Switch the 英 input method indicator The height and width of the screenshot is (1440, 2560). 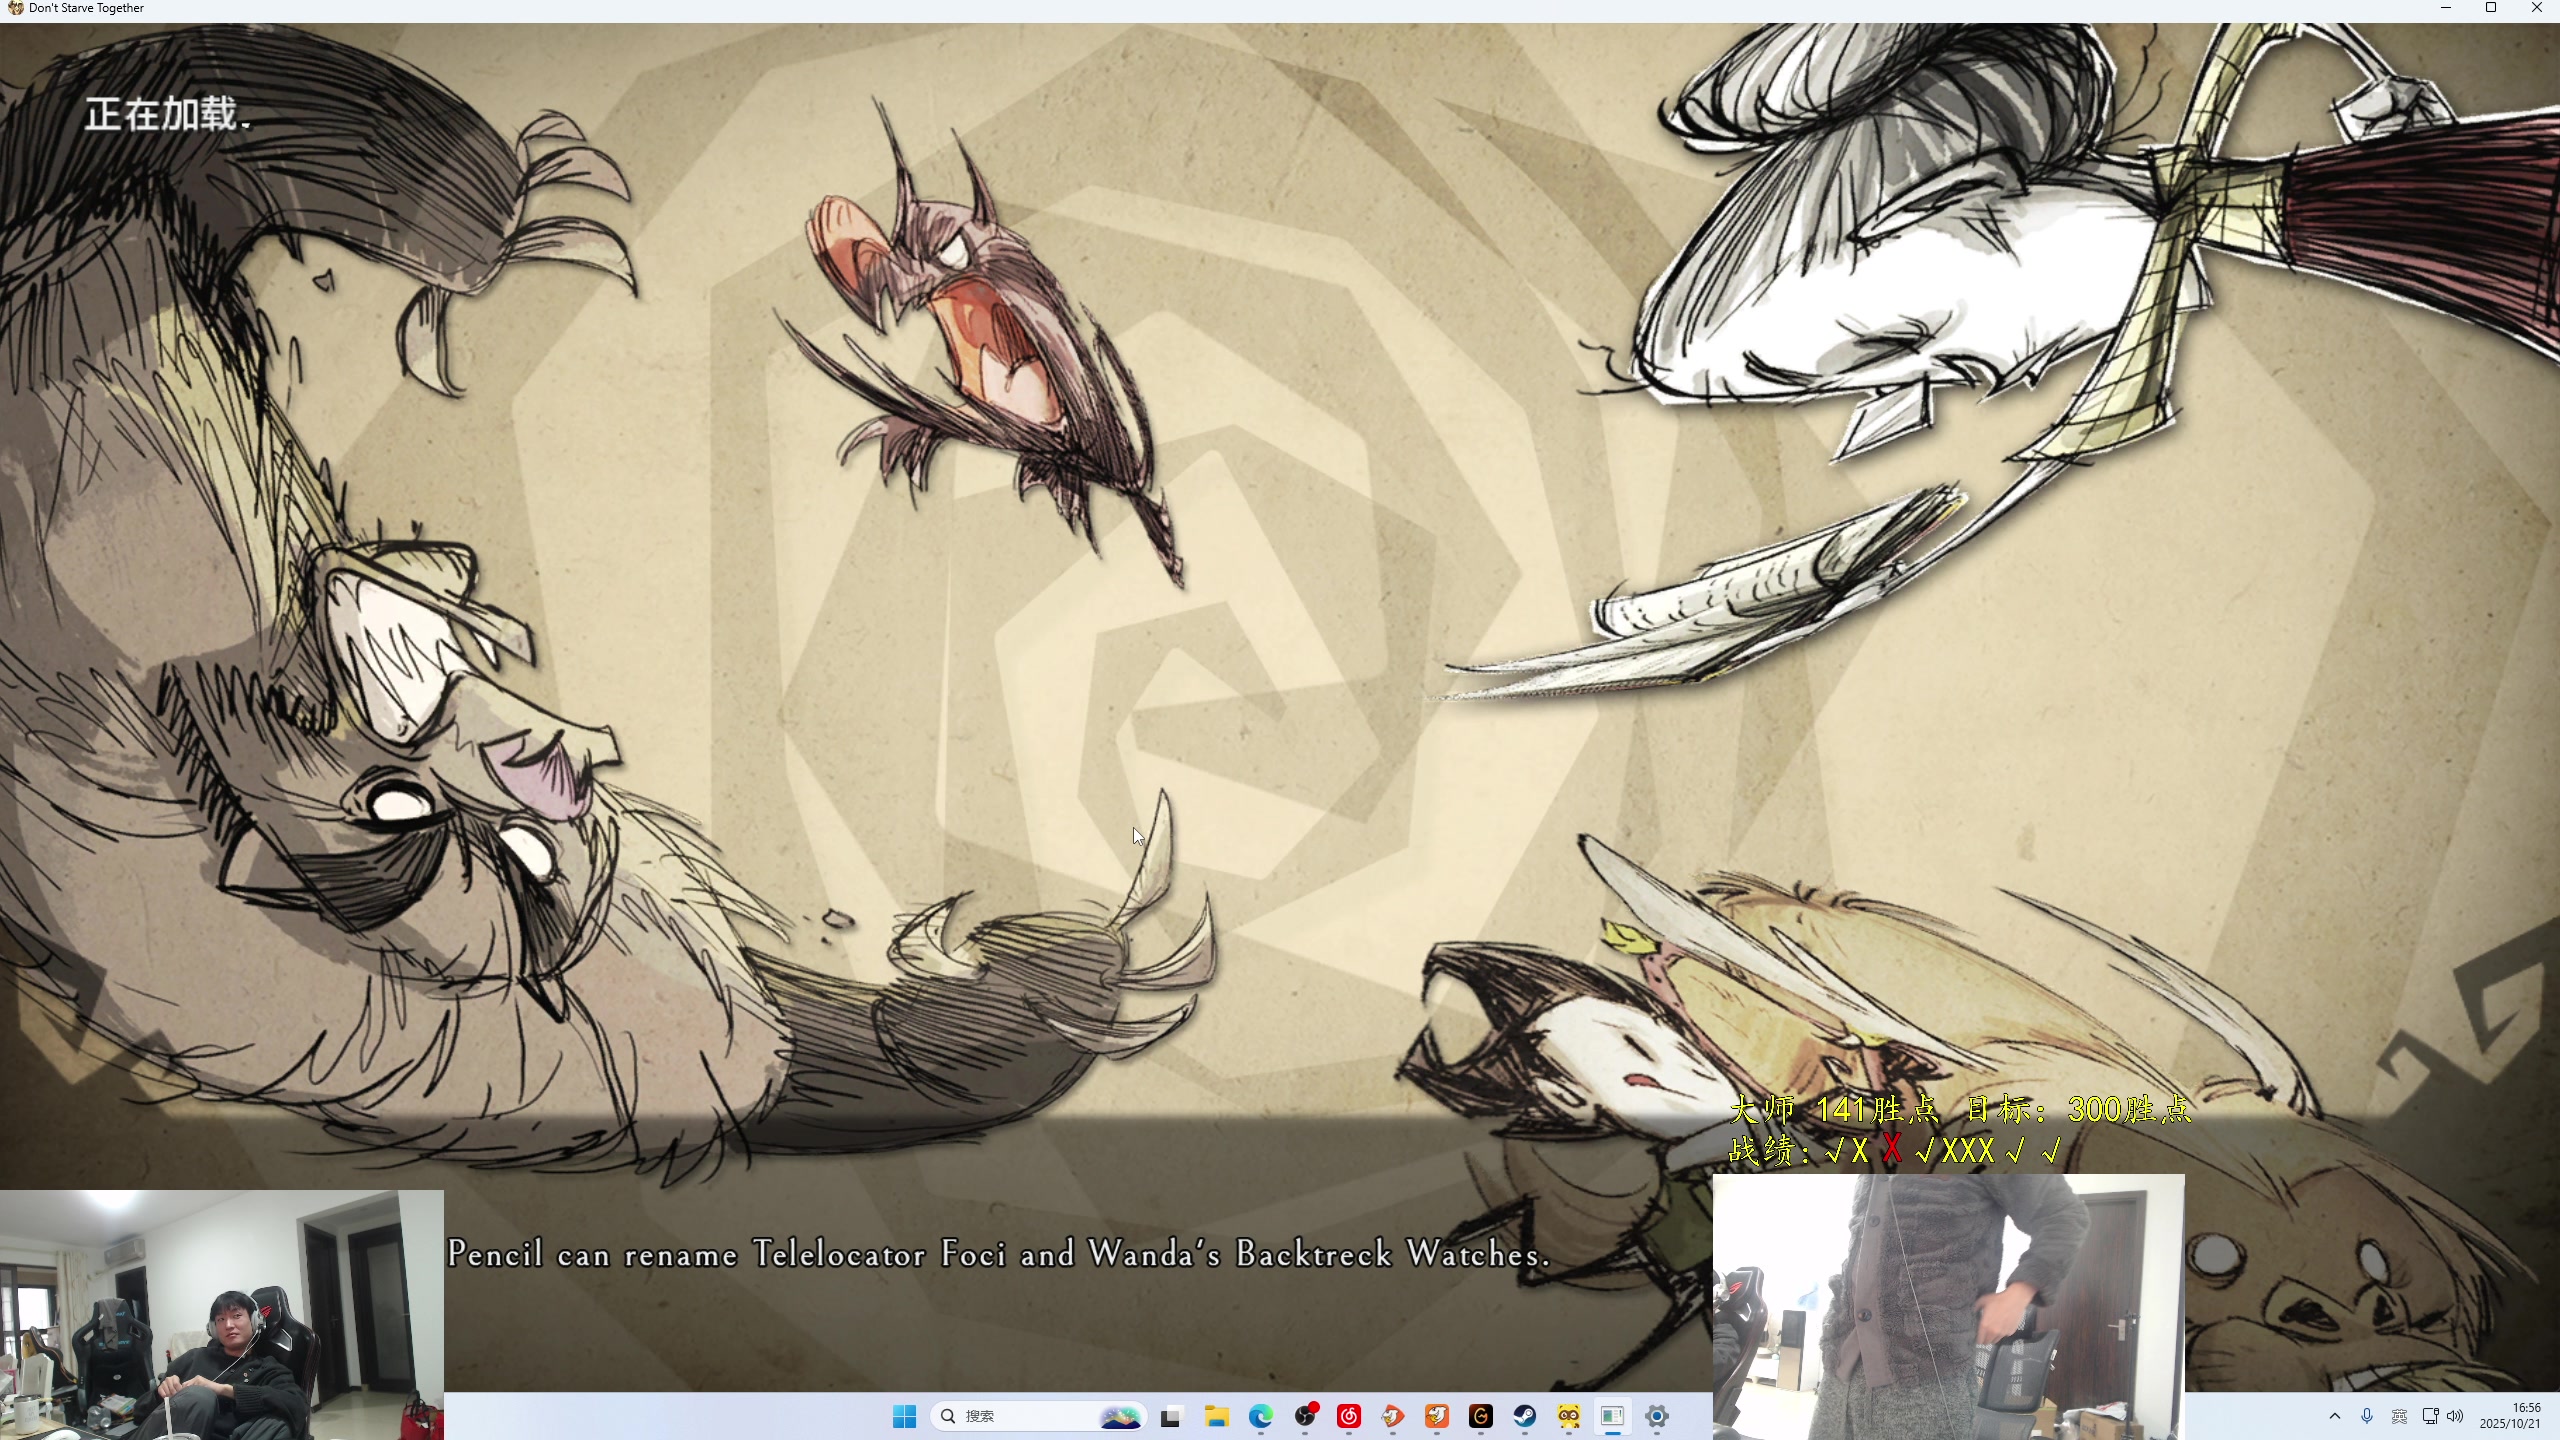[x=2399, y=1416]
